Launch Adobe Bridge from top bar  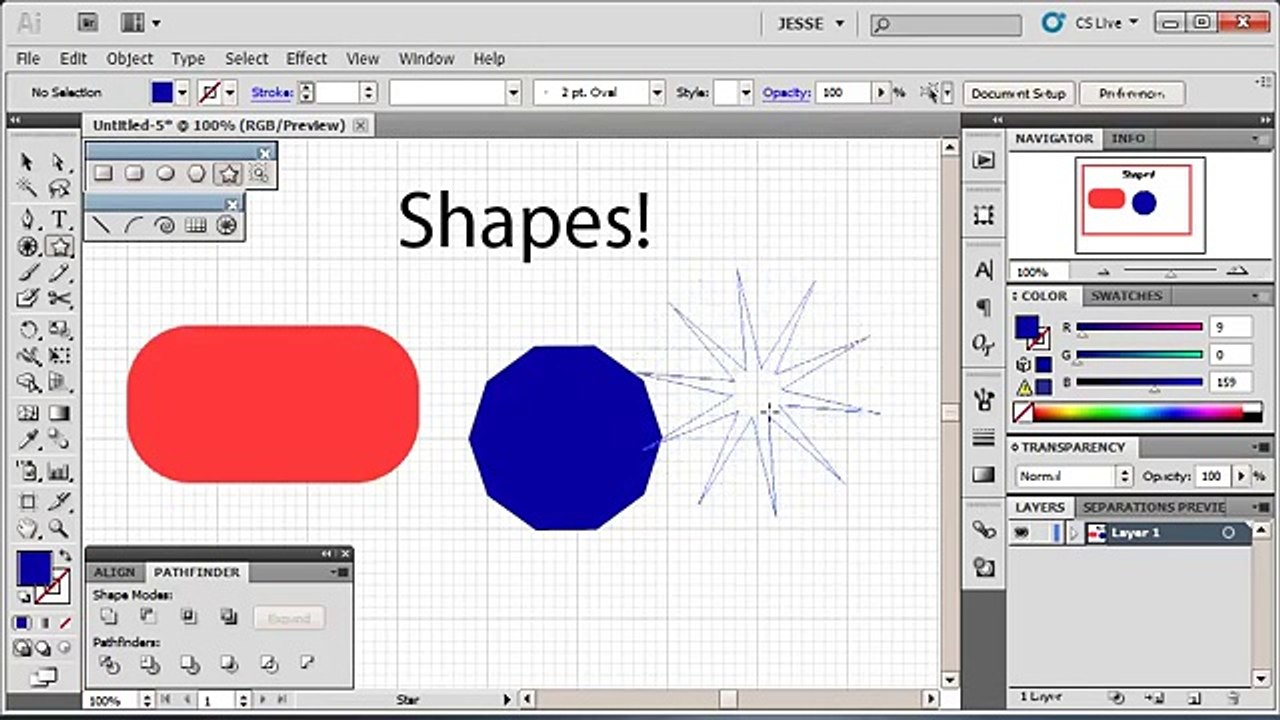89,22
